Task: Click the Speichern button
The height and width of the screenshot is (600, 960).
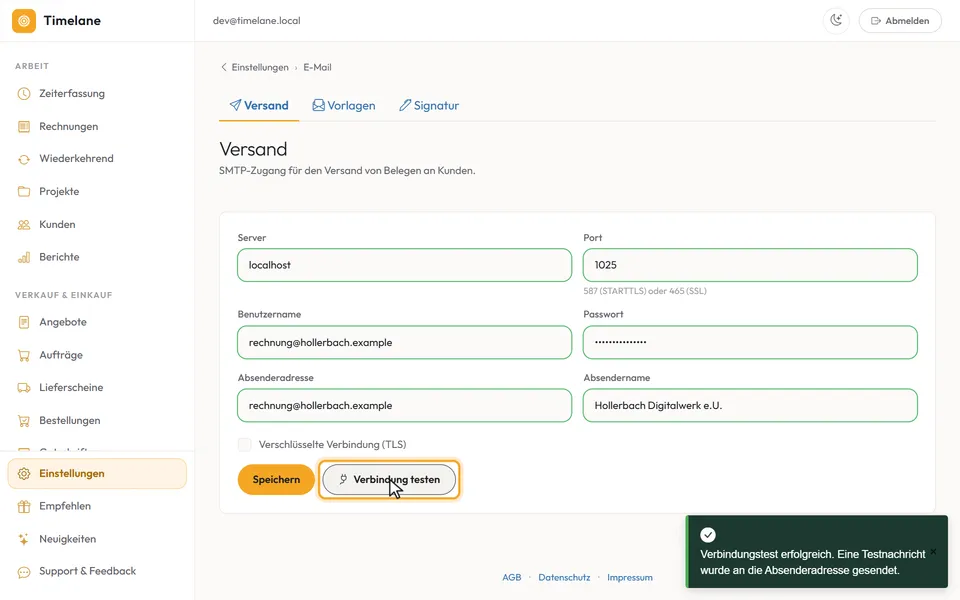Action: pos(276,479)
